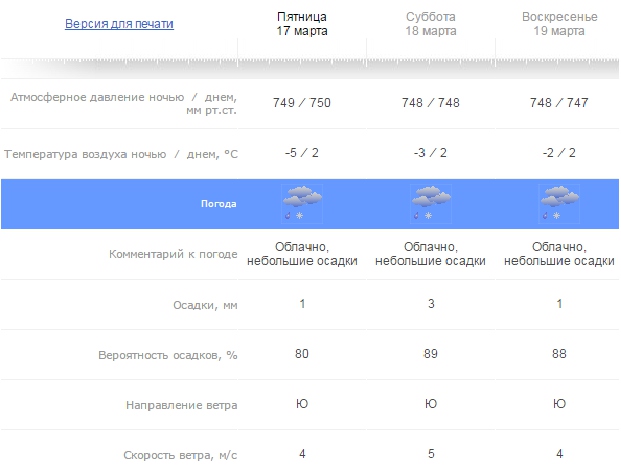Screen dimensions: 621x471
Task: Click Friday's temperature value -5 / 2
Action: [302, 153]
